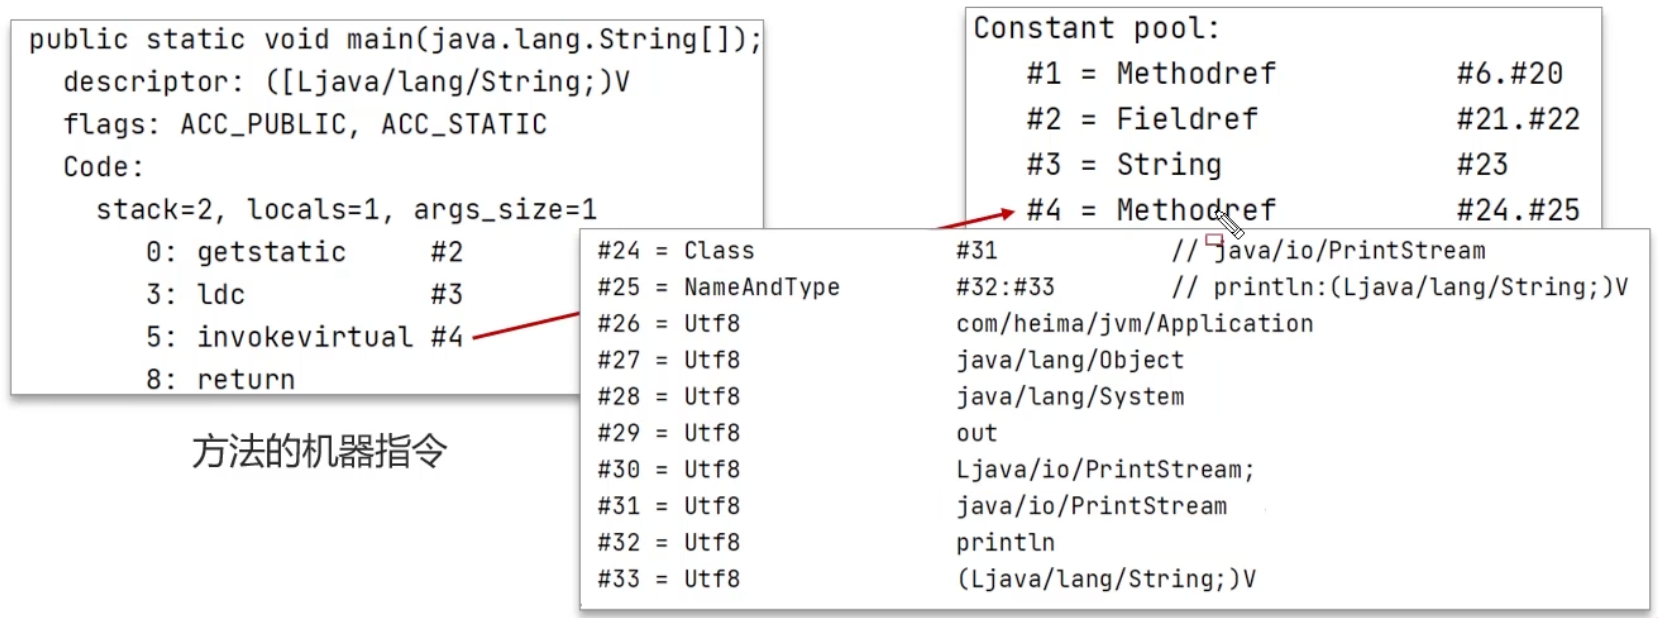Screen dimensions: 1658x618
Task: Click the red arrowhead pointing to #4
Action: (1006, 214)
